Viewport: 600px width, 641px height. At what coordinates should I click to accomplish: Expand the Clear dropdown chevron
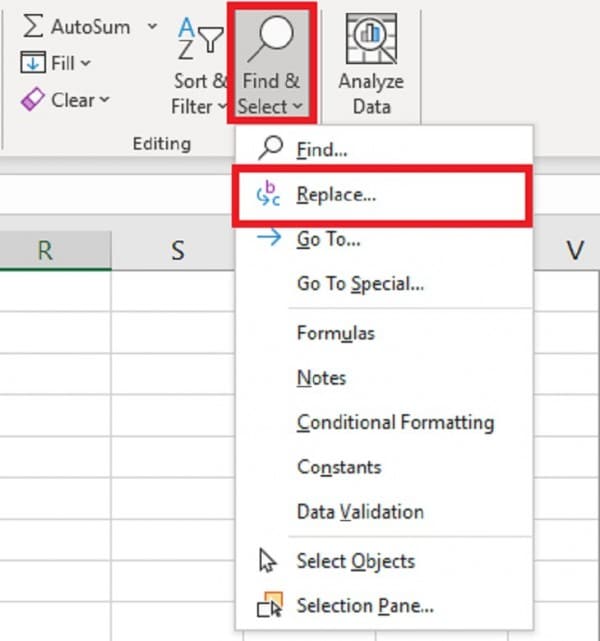[104, 99]
